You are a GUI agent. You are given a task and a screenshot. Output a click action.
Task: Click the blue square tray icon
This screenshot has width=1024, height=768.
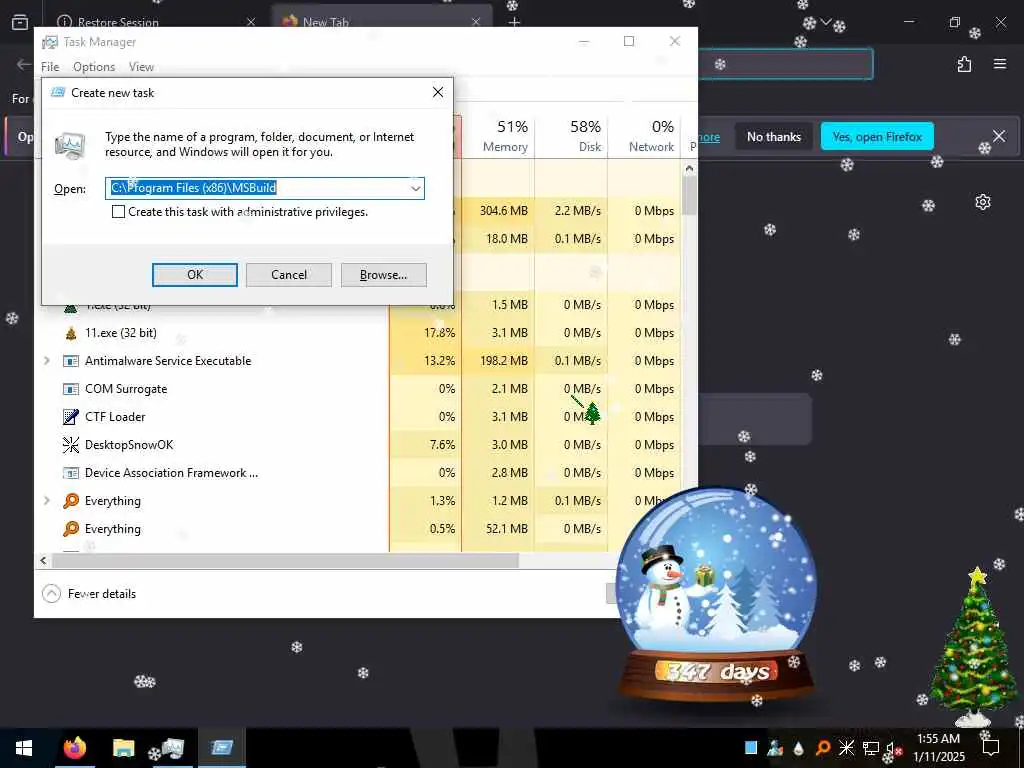pyautogui.click(x=751, y=748)
